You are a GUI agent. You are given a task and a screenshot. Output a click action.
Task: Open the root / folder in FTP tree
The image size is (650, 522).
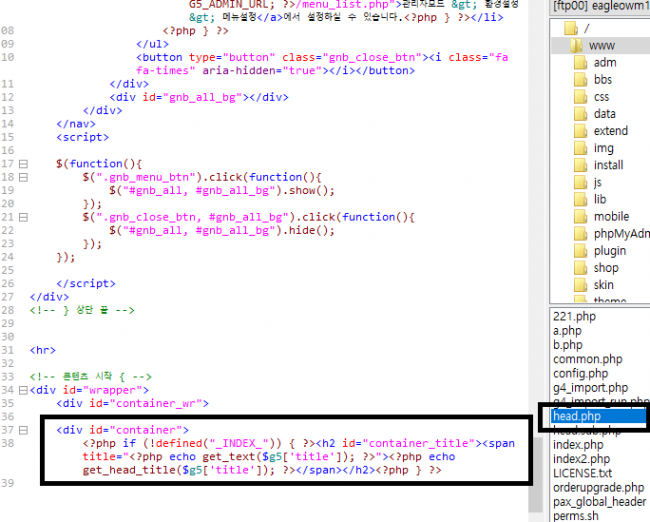pos(571,28)
